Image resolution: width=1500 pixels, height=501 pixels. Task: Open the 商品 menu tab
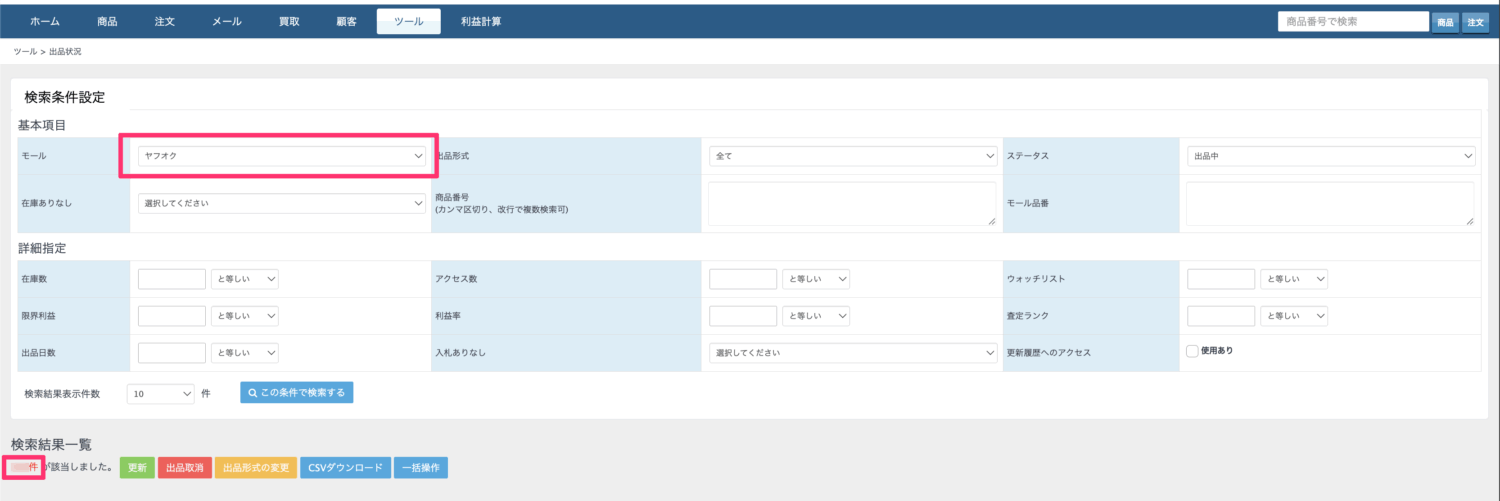click(107, 21)
